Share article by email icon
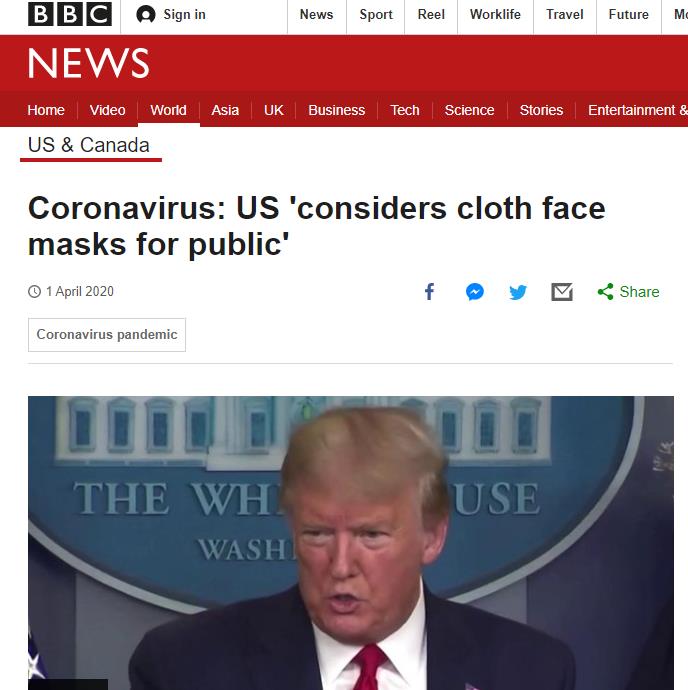The height and width of the screenshot is (690, 688). click(x=562, y=292)
